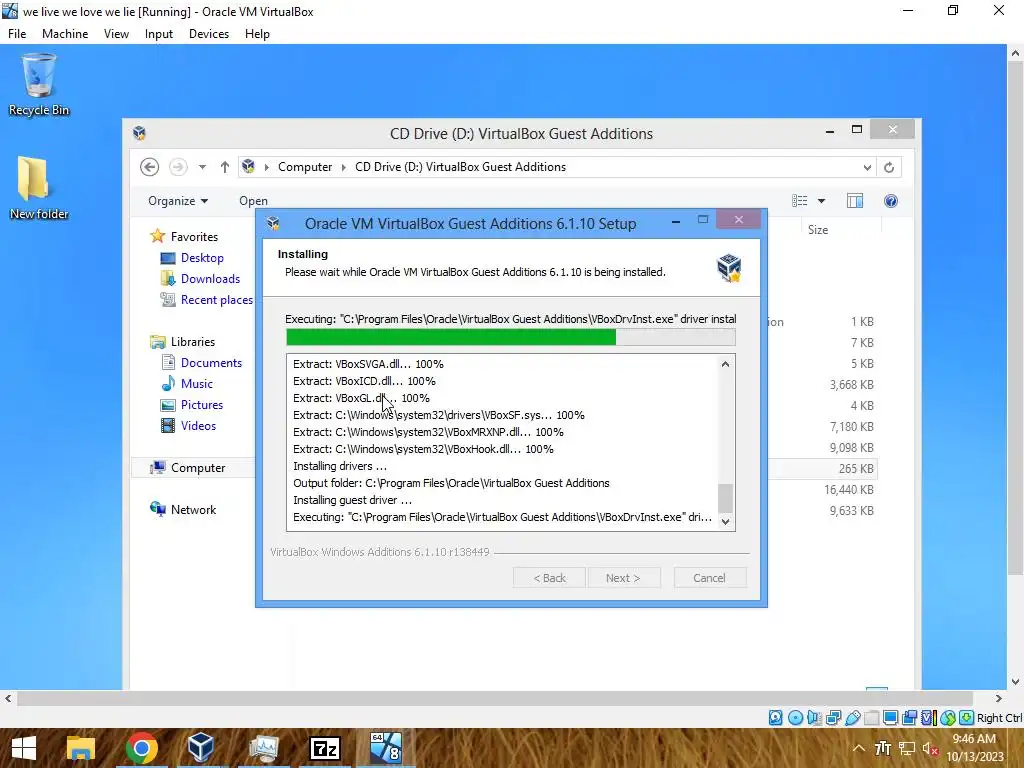Click the install log scrollbar up arrow
The width and height of the screenshot is (1024, 768).
coord(726,364)
